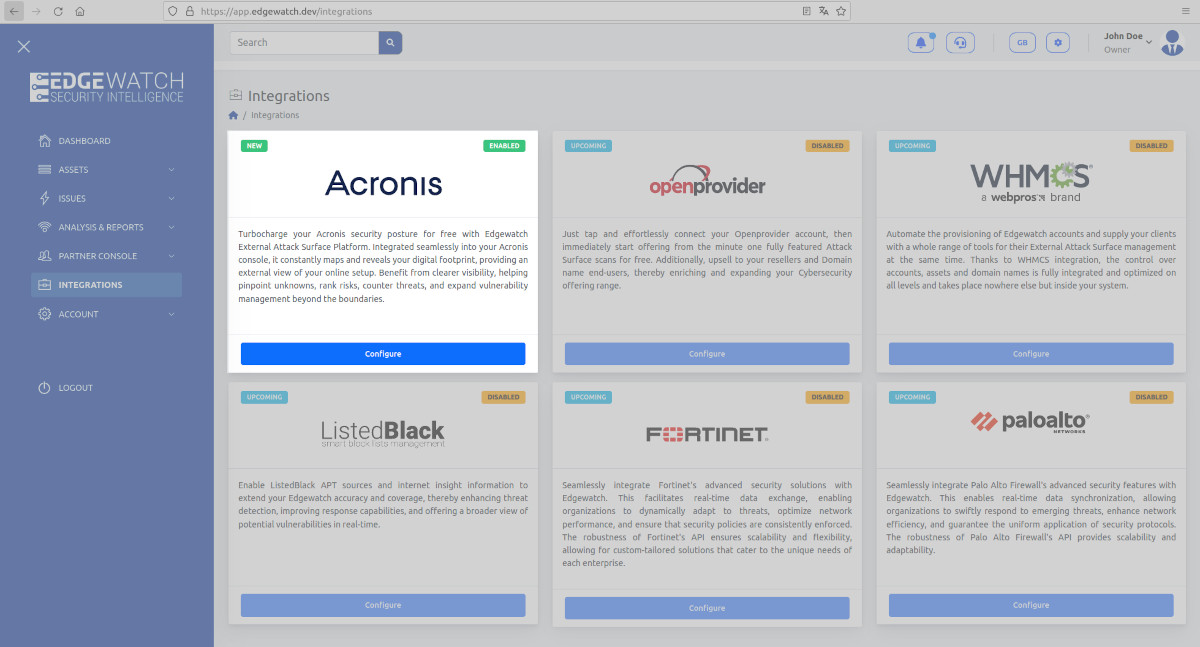Focus the Search input field
The height and width of the screenshot is (647, 1200).
click(304, 43)
